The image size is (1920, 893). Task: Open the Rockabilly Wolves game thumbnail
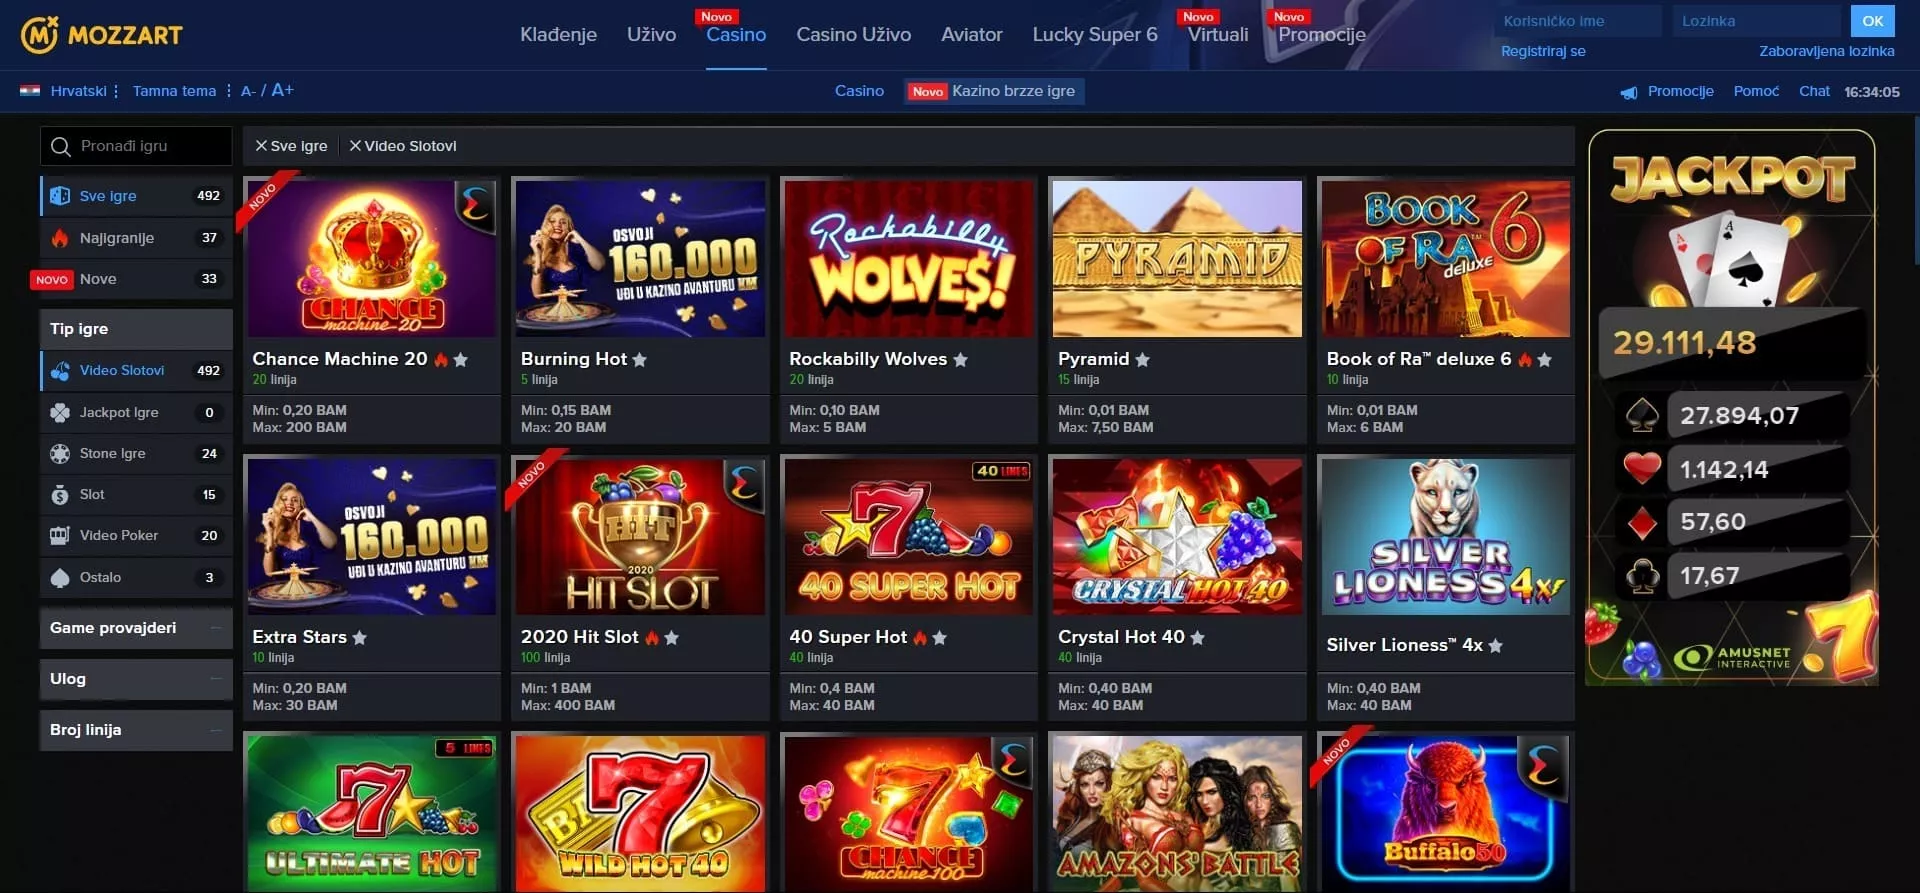[x=908, y=259]
